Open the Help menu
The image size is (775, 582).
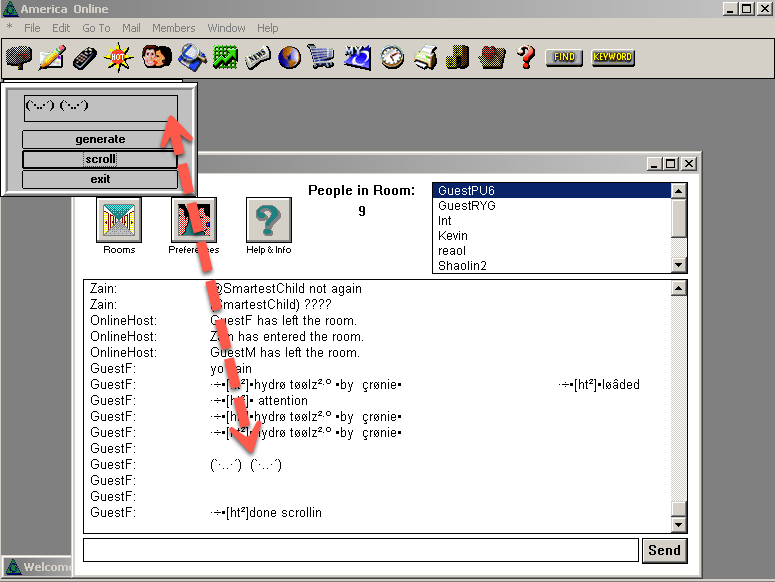pyautogui.click(x=267, y=28)
